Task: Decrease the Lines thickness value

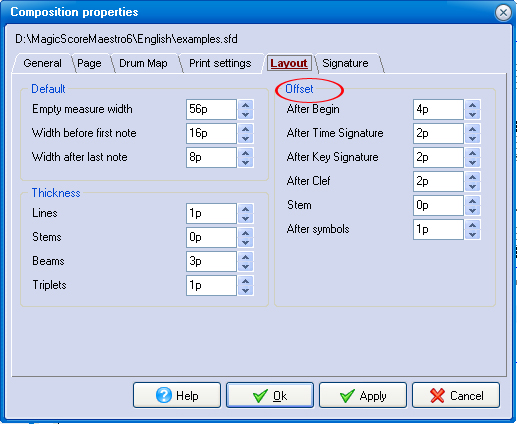Action: [246, 218]
